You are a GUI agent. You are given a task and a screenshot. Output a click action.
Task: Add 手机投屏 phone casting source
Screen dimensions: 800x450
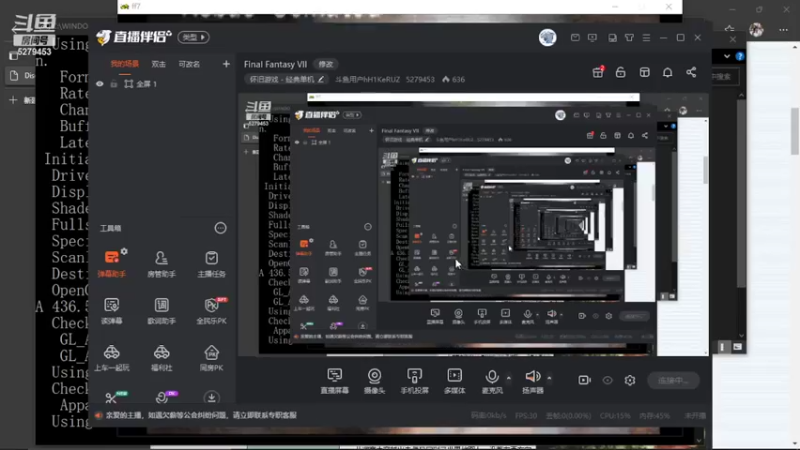click(x=414, y=381)
